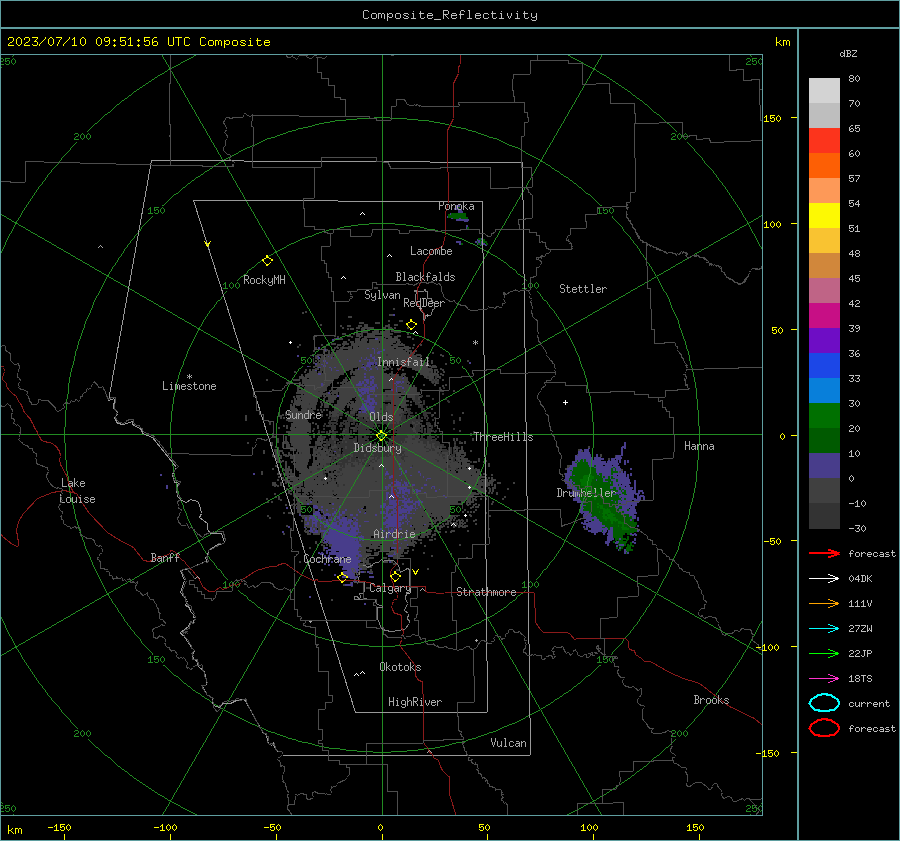Click the Vulcan city label
Screen dimensions: 900x841
(x=509, y=743)
